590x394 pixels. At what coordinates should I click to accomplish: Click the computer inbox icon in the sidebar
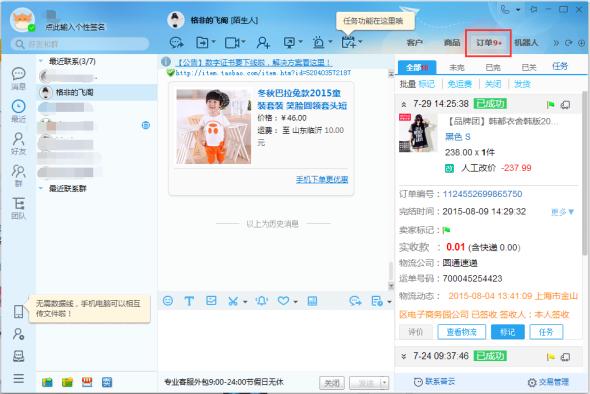tap(18, 356)
